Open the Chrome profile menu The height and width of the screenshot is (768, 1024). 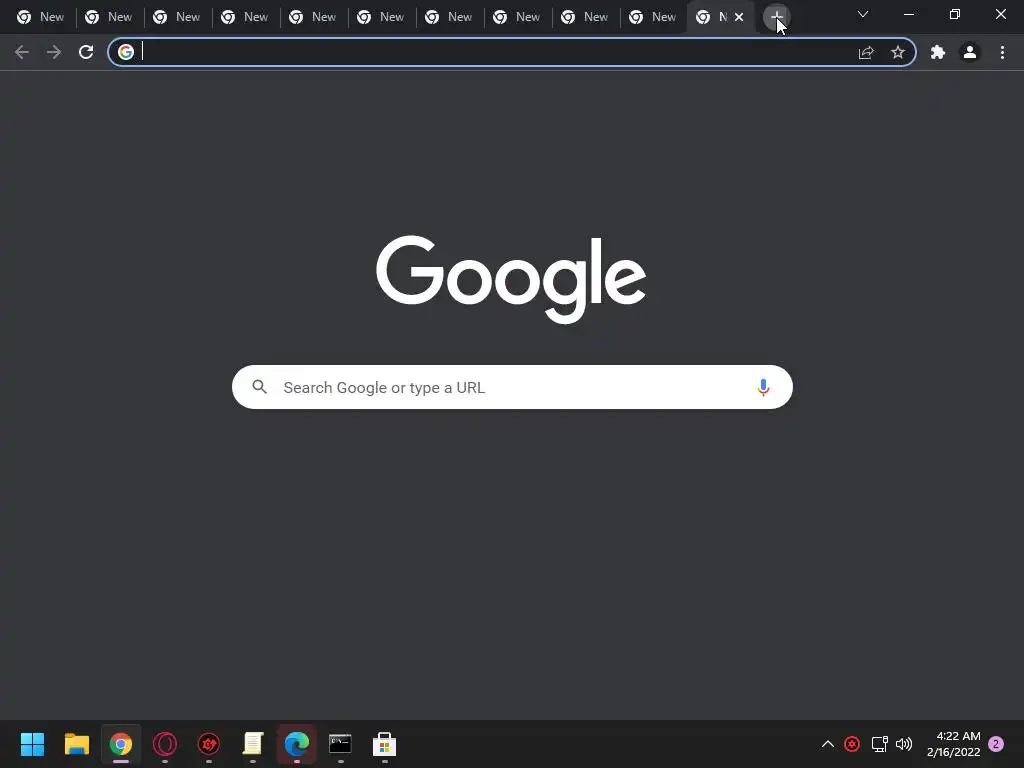(970, 52)
